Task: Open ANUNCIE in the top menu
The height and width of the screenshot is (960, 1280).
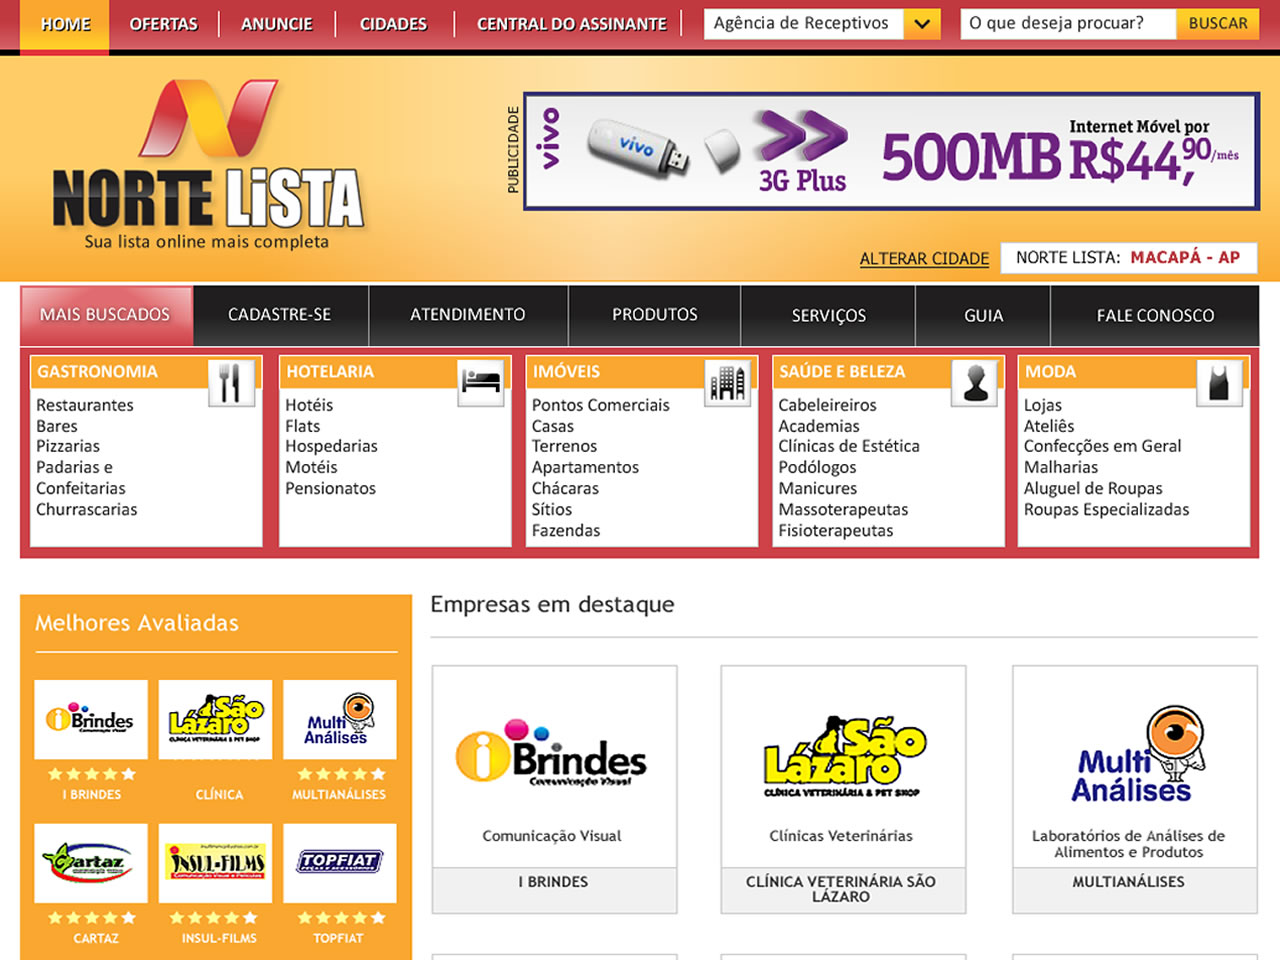Action: coord(277,24)
